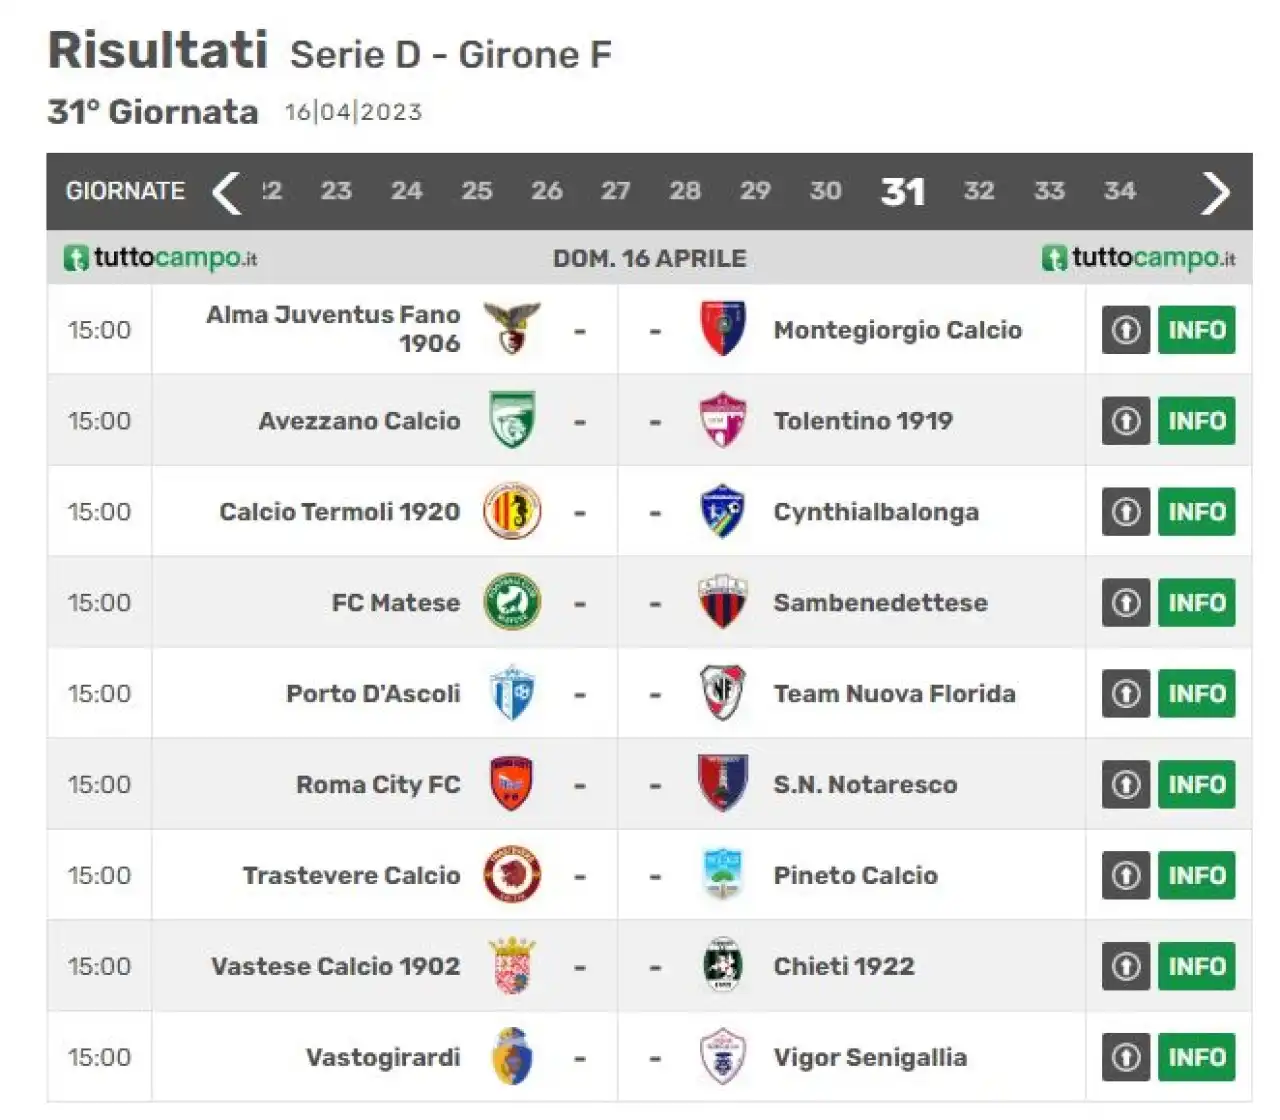The width and height of the screenshot is (1280, 1120).
Task: Click the arrow icon beside Avezzano–Tolentino INFO
Action: click(x=1126, y=421)
